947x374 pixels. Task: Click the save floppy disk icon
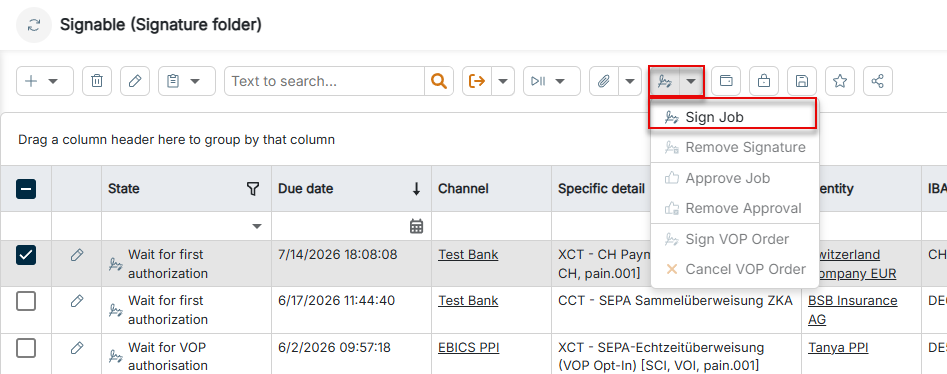click(802, 81)
